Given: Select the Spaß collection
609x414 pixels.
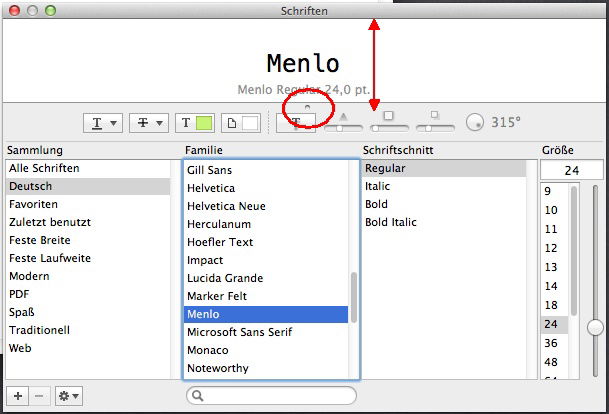Looking at the screenshot, I should 88,312.
